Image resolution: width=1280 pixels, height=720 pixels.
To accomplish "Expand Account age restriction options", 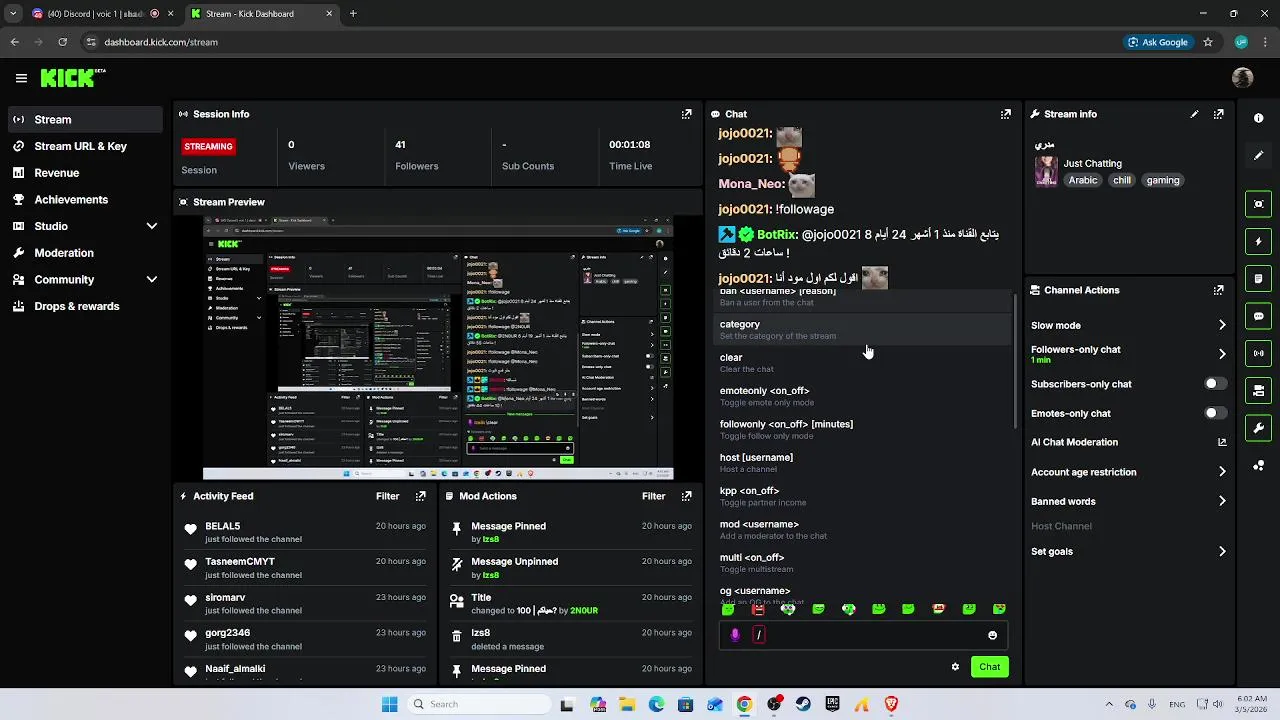I will click(x=1221, y=472).
